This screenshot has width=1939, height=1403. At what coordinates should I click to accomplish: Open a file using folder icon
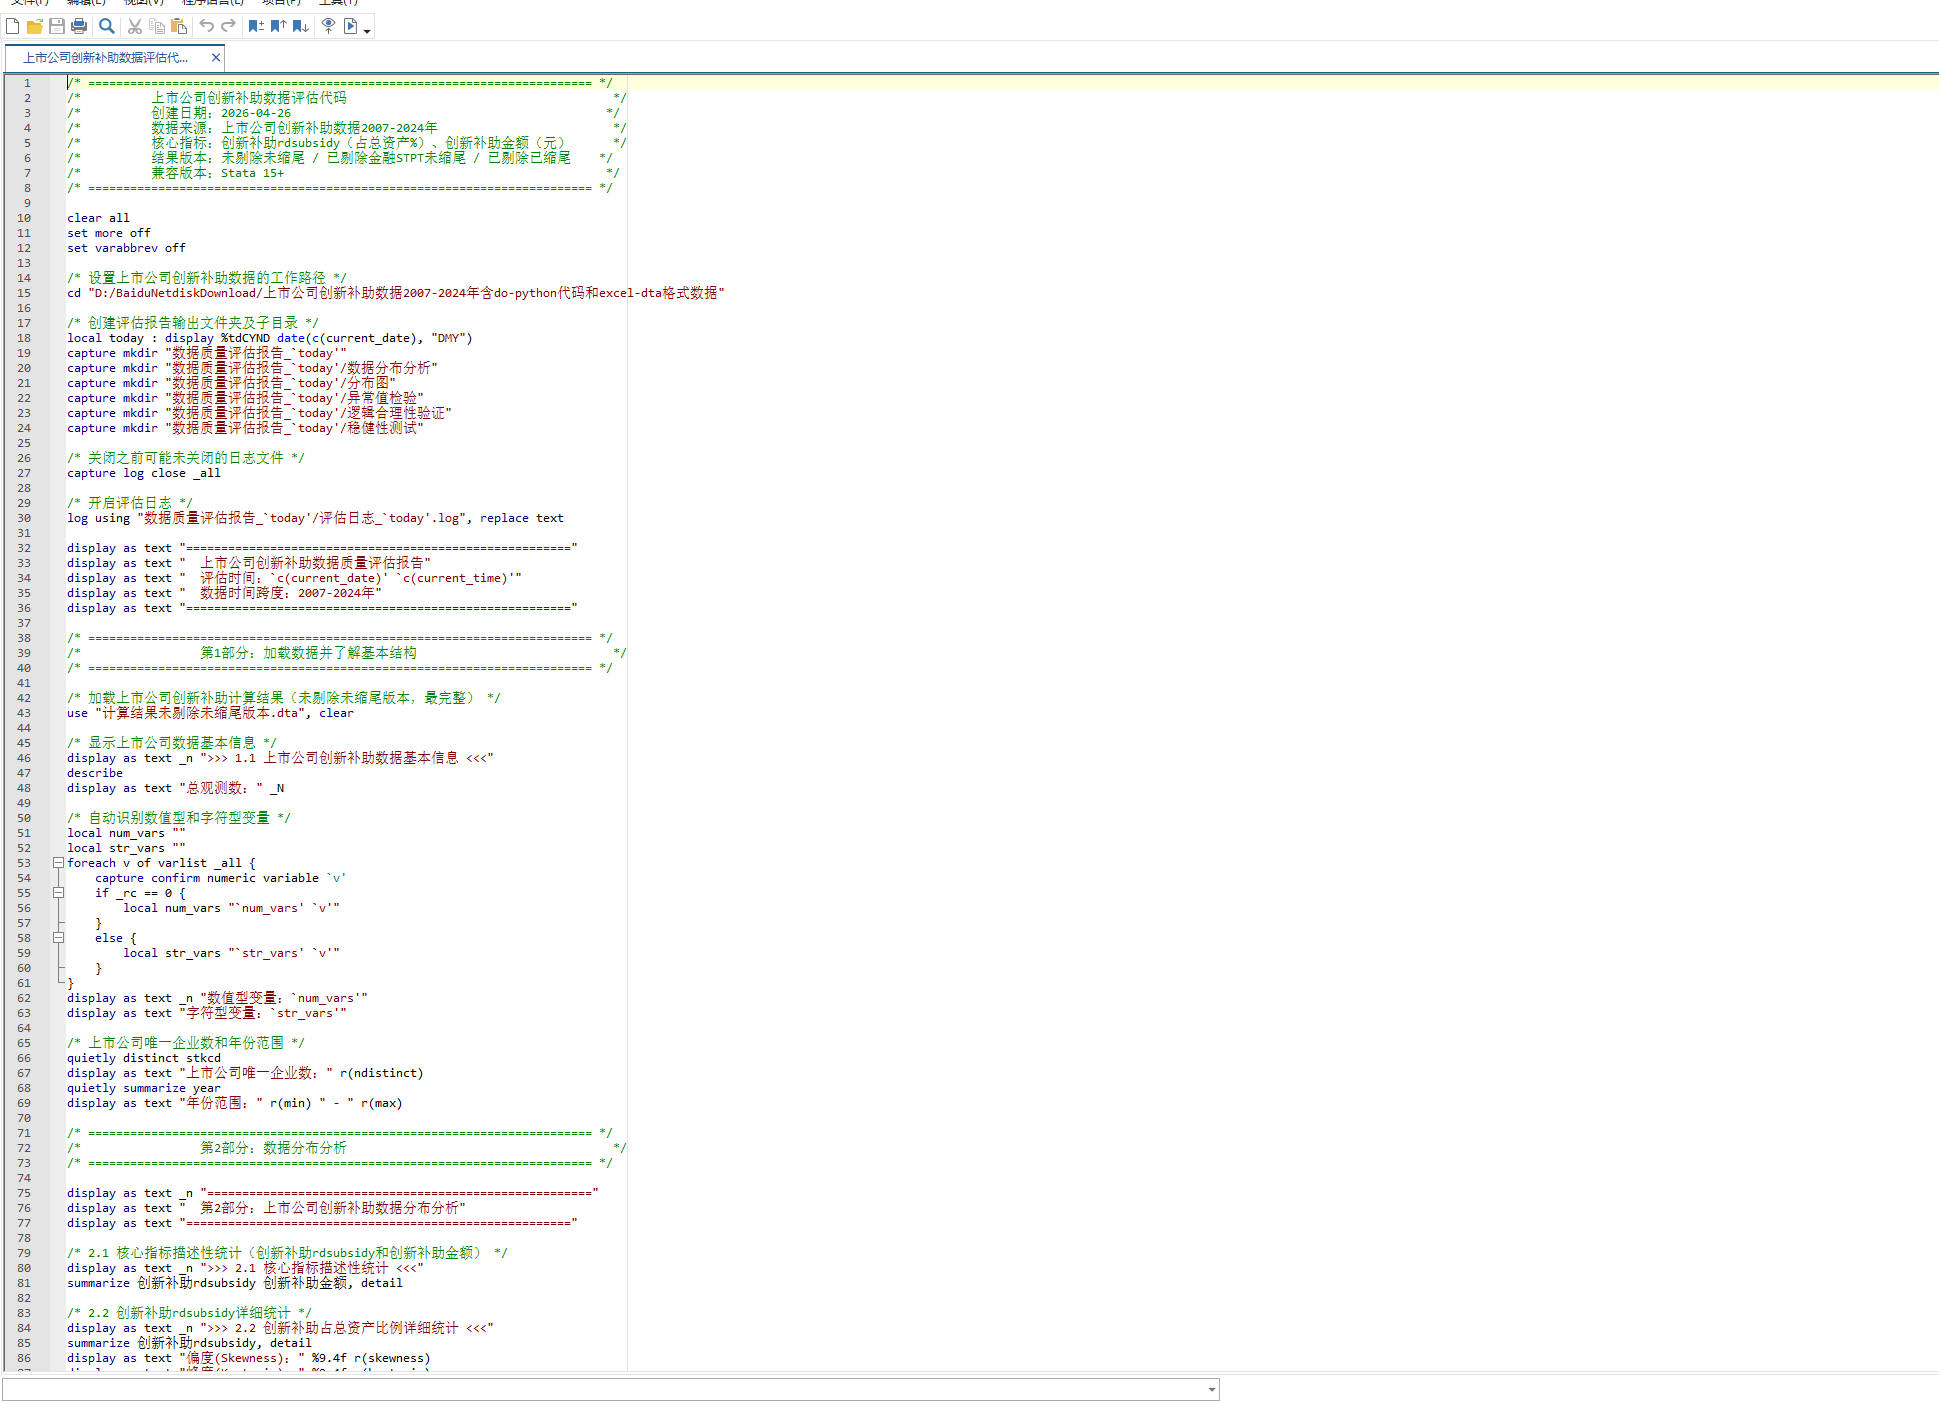point(35,26)
